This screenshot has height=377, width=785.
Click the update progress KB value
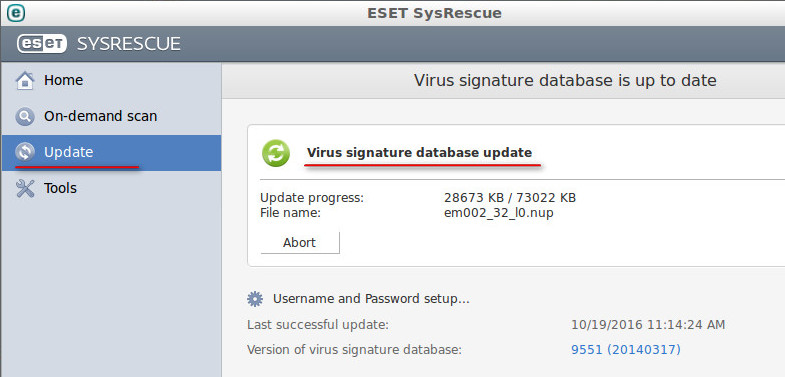point(510,198)
